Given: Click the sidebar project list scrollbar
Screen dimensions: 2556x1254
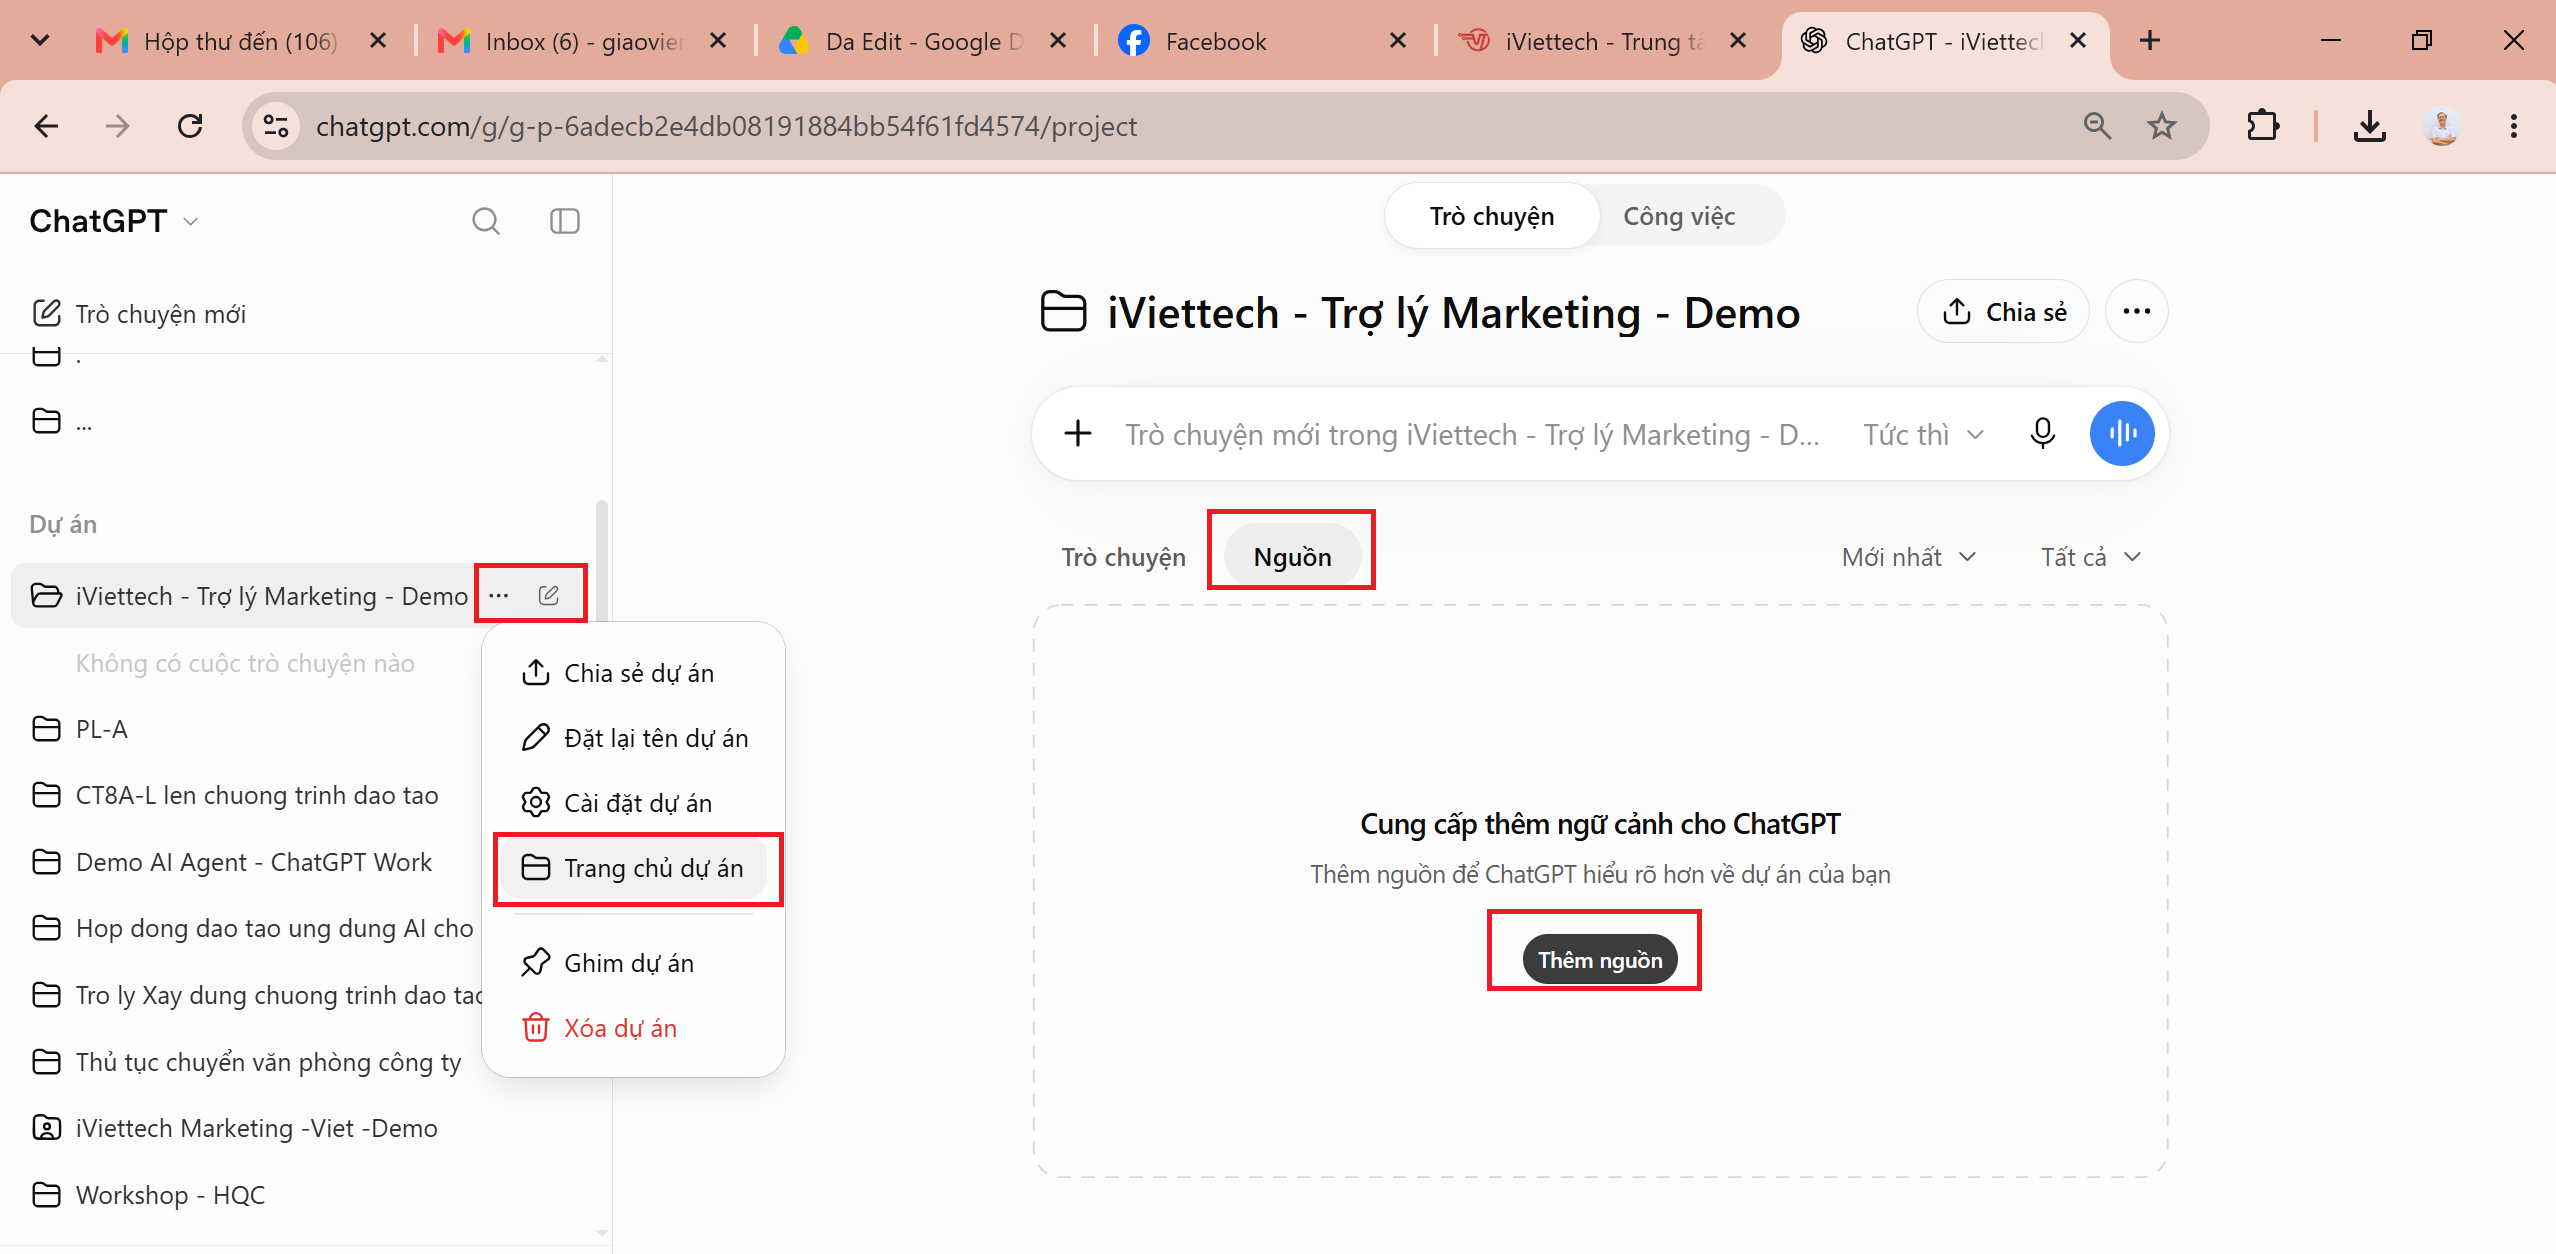Looking at the screenshot, I should [x=602, y=560].
